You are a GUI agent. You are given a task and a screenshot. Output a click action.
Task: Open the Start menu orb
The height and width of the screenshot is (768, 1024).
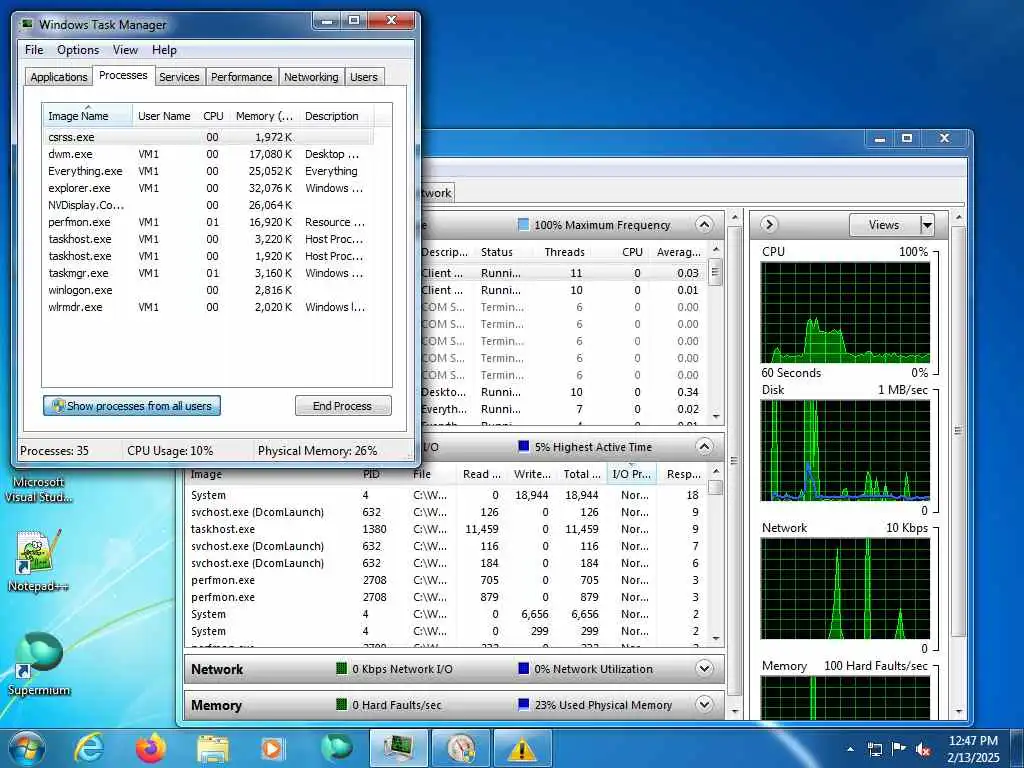pos(26,748)
